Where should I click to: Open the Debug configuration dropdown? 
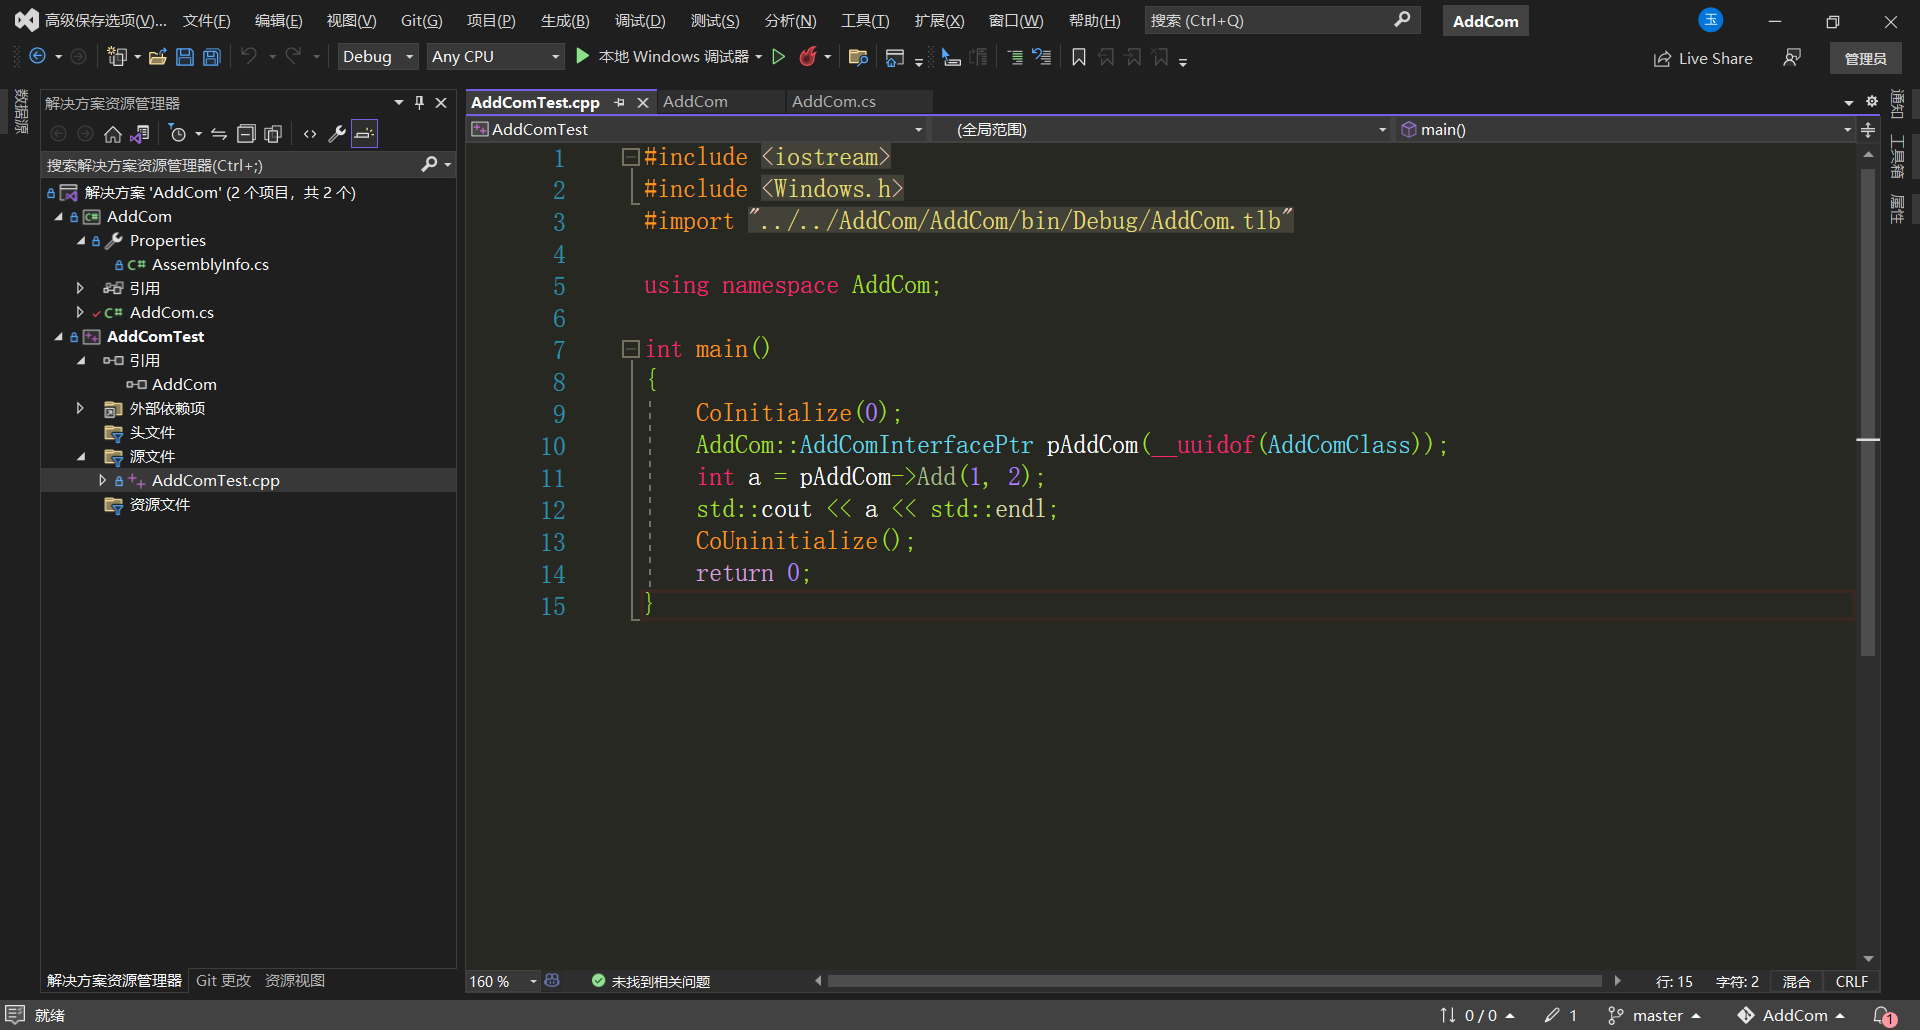click(377, 57)
